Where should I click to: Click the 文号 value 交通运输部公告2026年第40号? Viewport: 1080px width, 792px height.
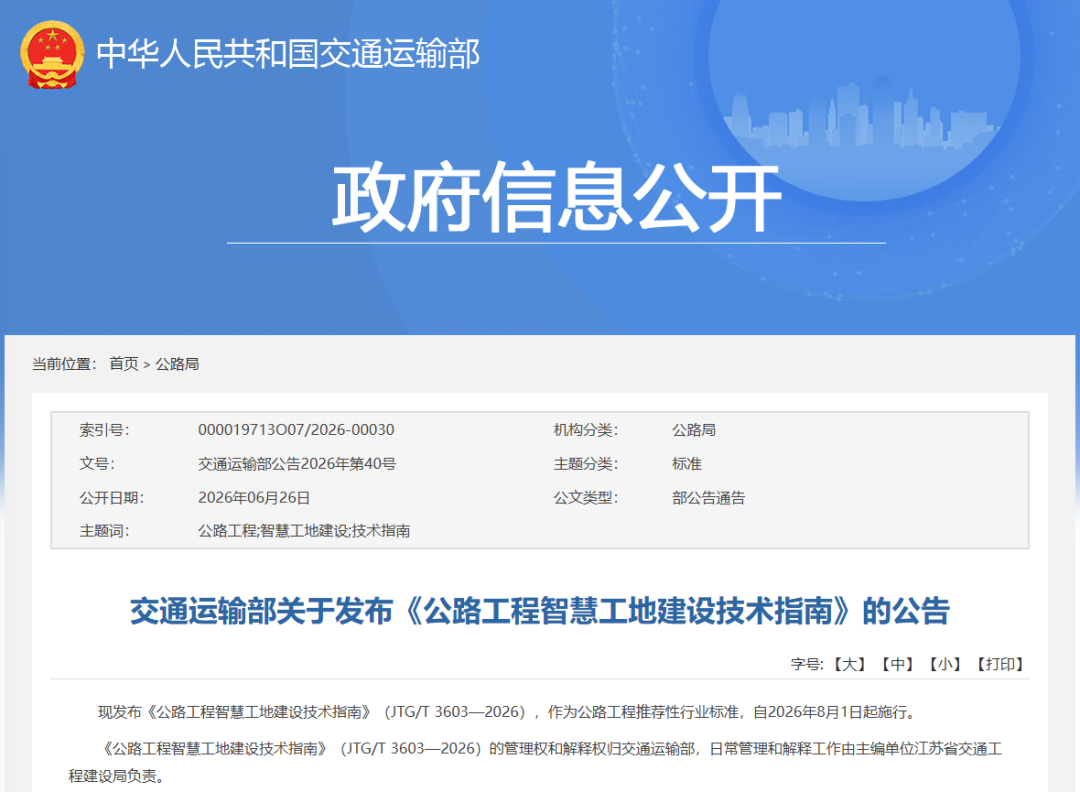coord(297,464)
